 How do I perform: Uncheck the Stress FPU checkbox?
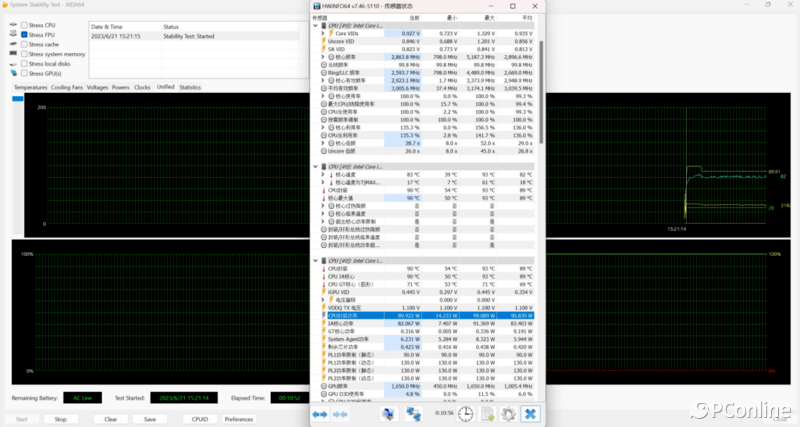click(x=24, y=35)
